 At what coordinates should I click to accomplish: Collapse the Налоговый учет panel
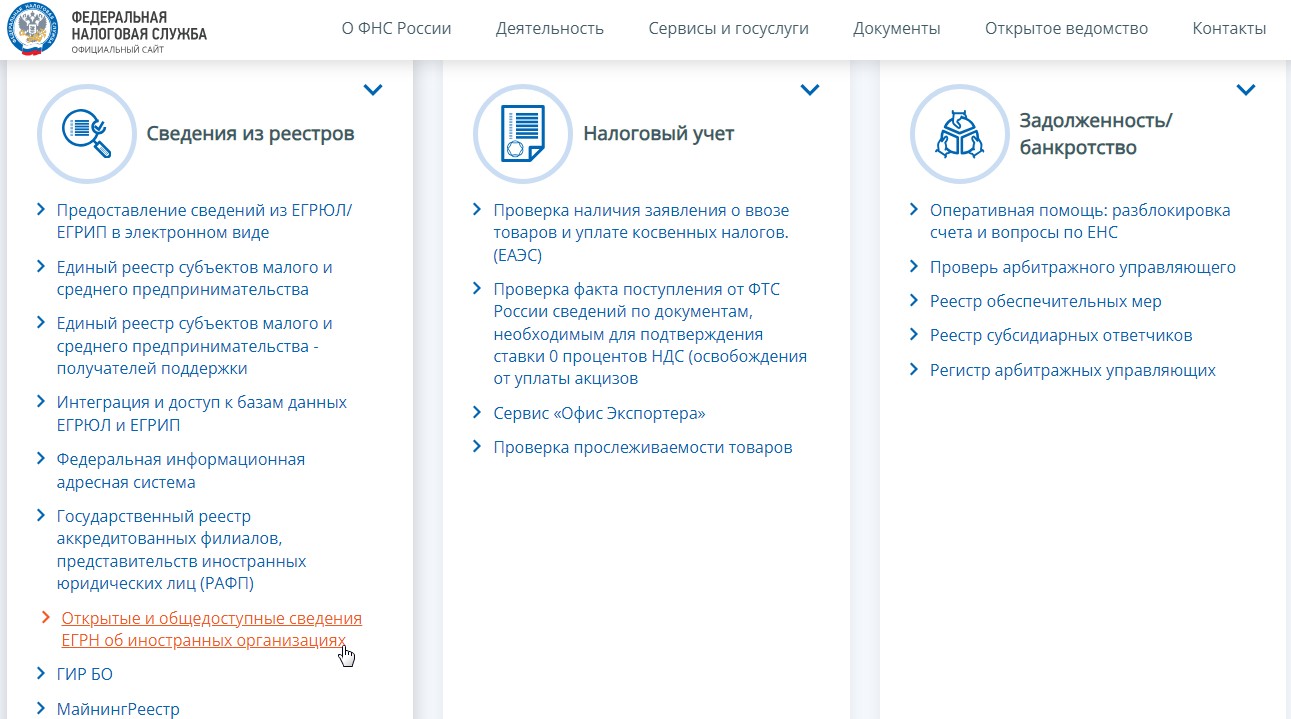pos(810,89)
